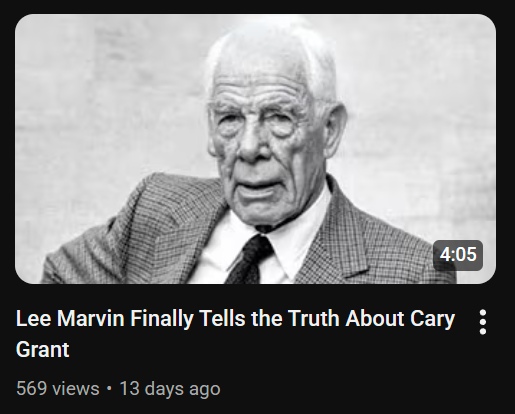Select the "569 views" text
This screenshot has height=414, width=515.
(58, 388)
